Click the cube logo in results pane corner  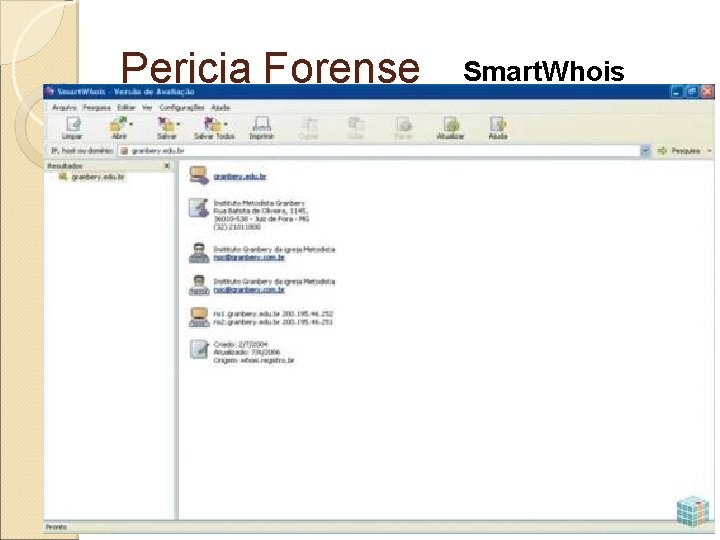(693, 511)
